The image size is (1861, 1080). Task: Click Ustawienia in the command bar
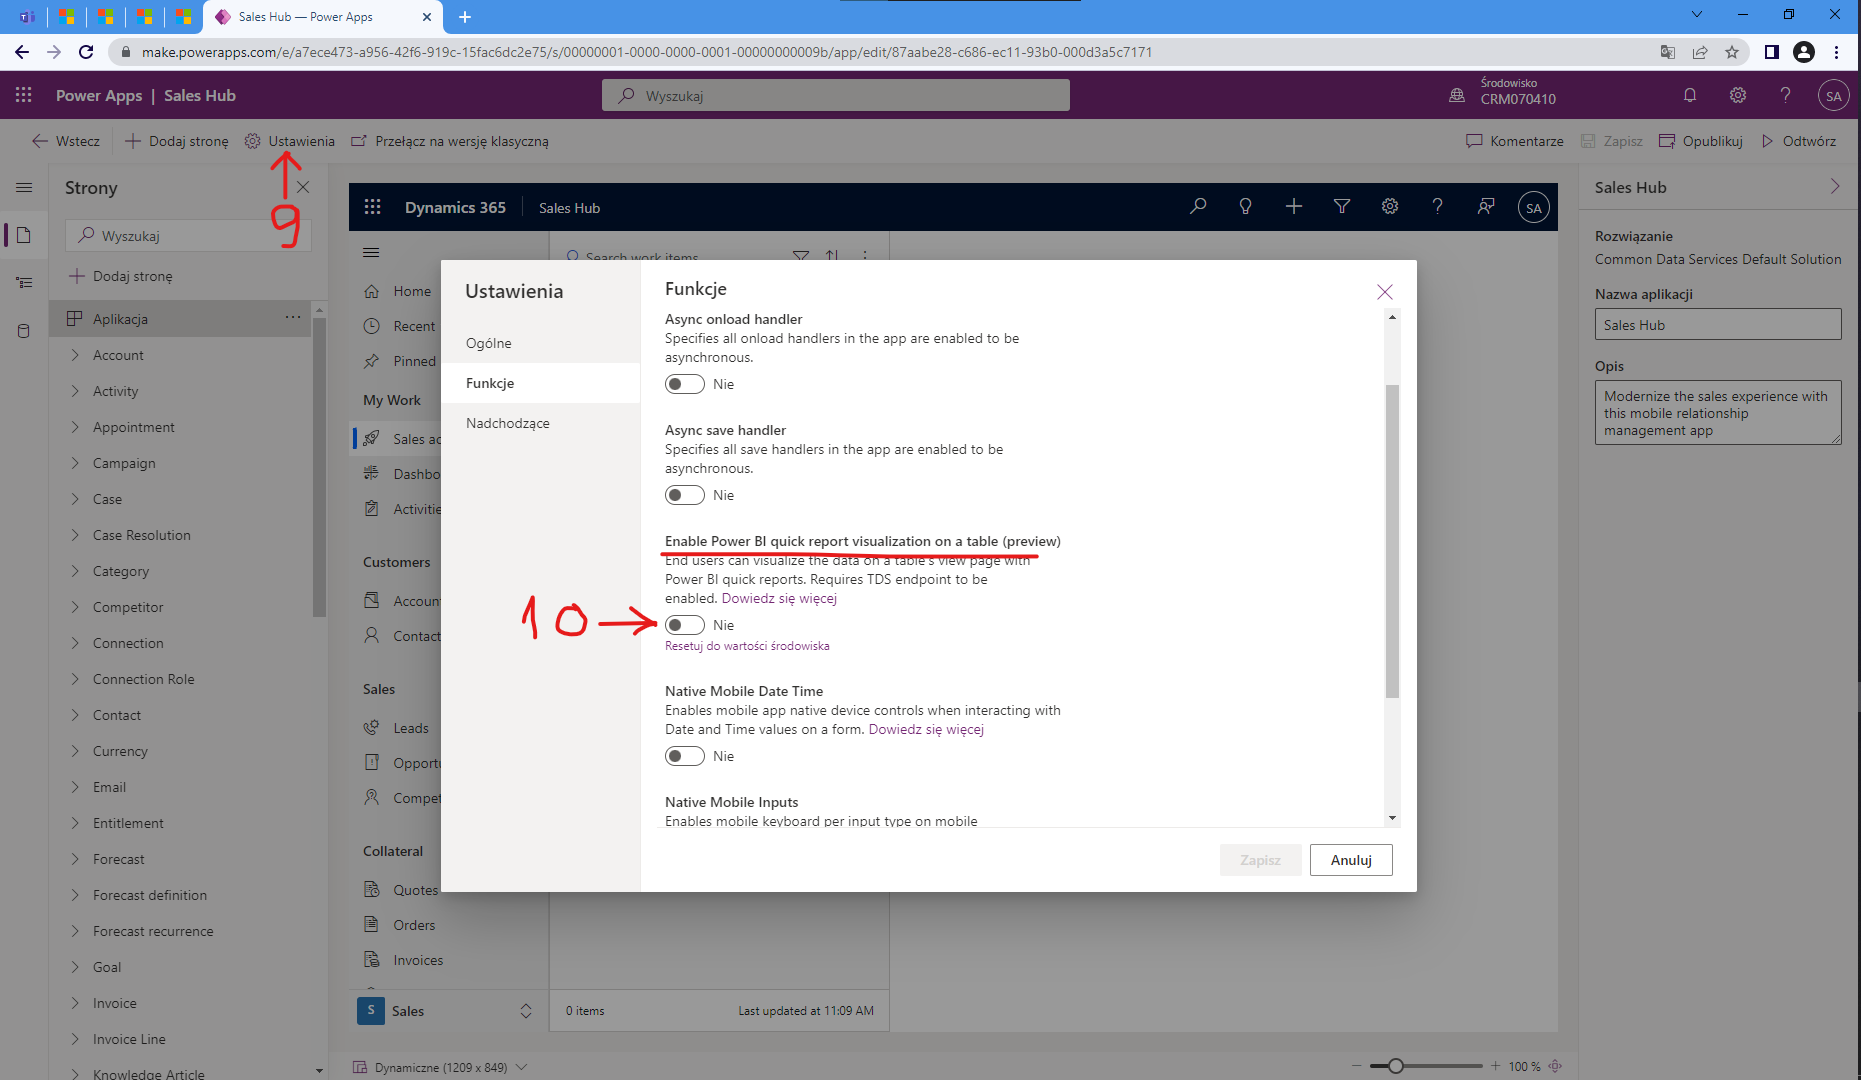[290, 141]
